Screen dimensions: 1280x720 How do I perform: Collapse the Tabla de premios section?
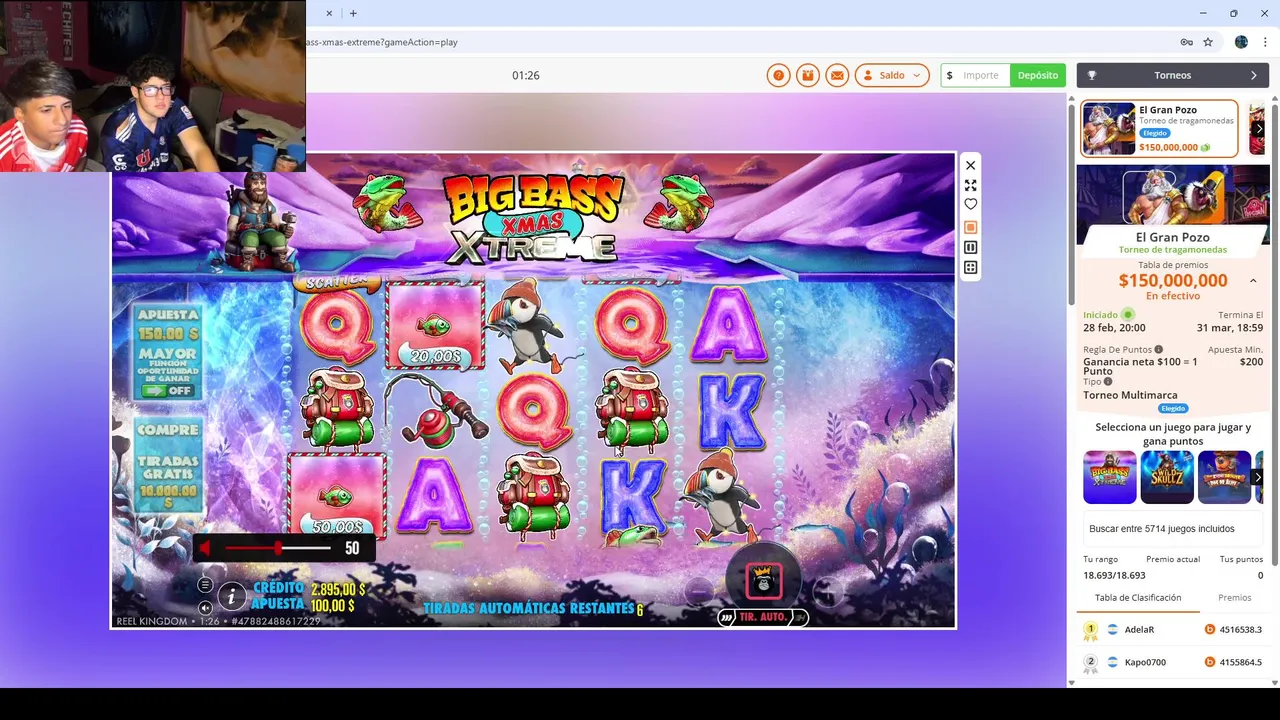click(x=1253, y=281)
